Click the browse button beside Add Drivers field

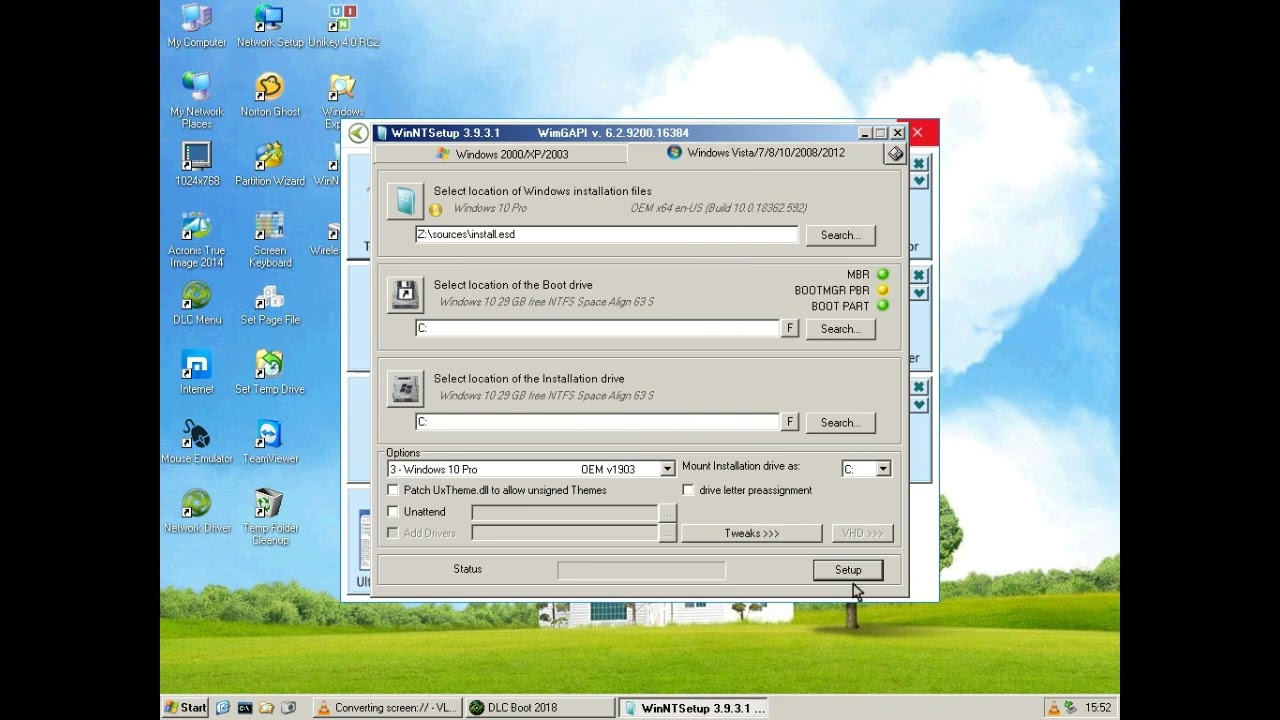(x=667, y=533)
